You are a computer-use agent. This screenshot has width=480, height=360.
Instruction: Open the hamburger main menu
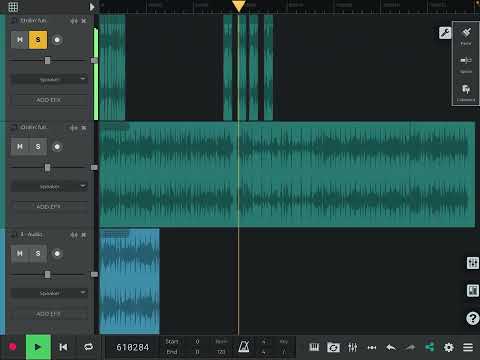pos(468,347)
